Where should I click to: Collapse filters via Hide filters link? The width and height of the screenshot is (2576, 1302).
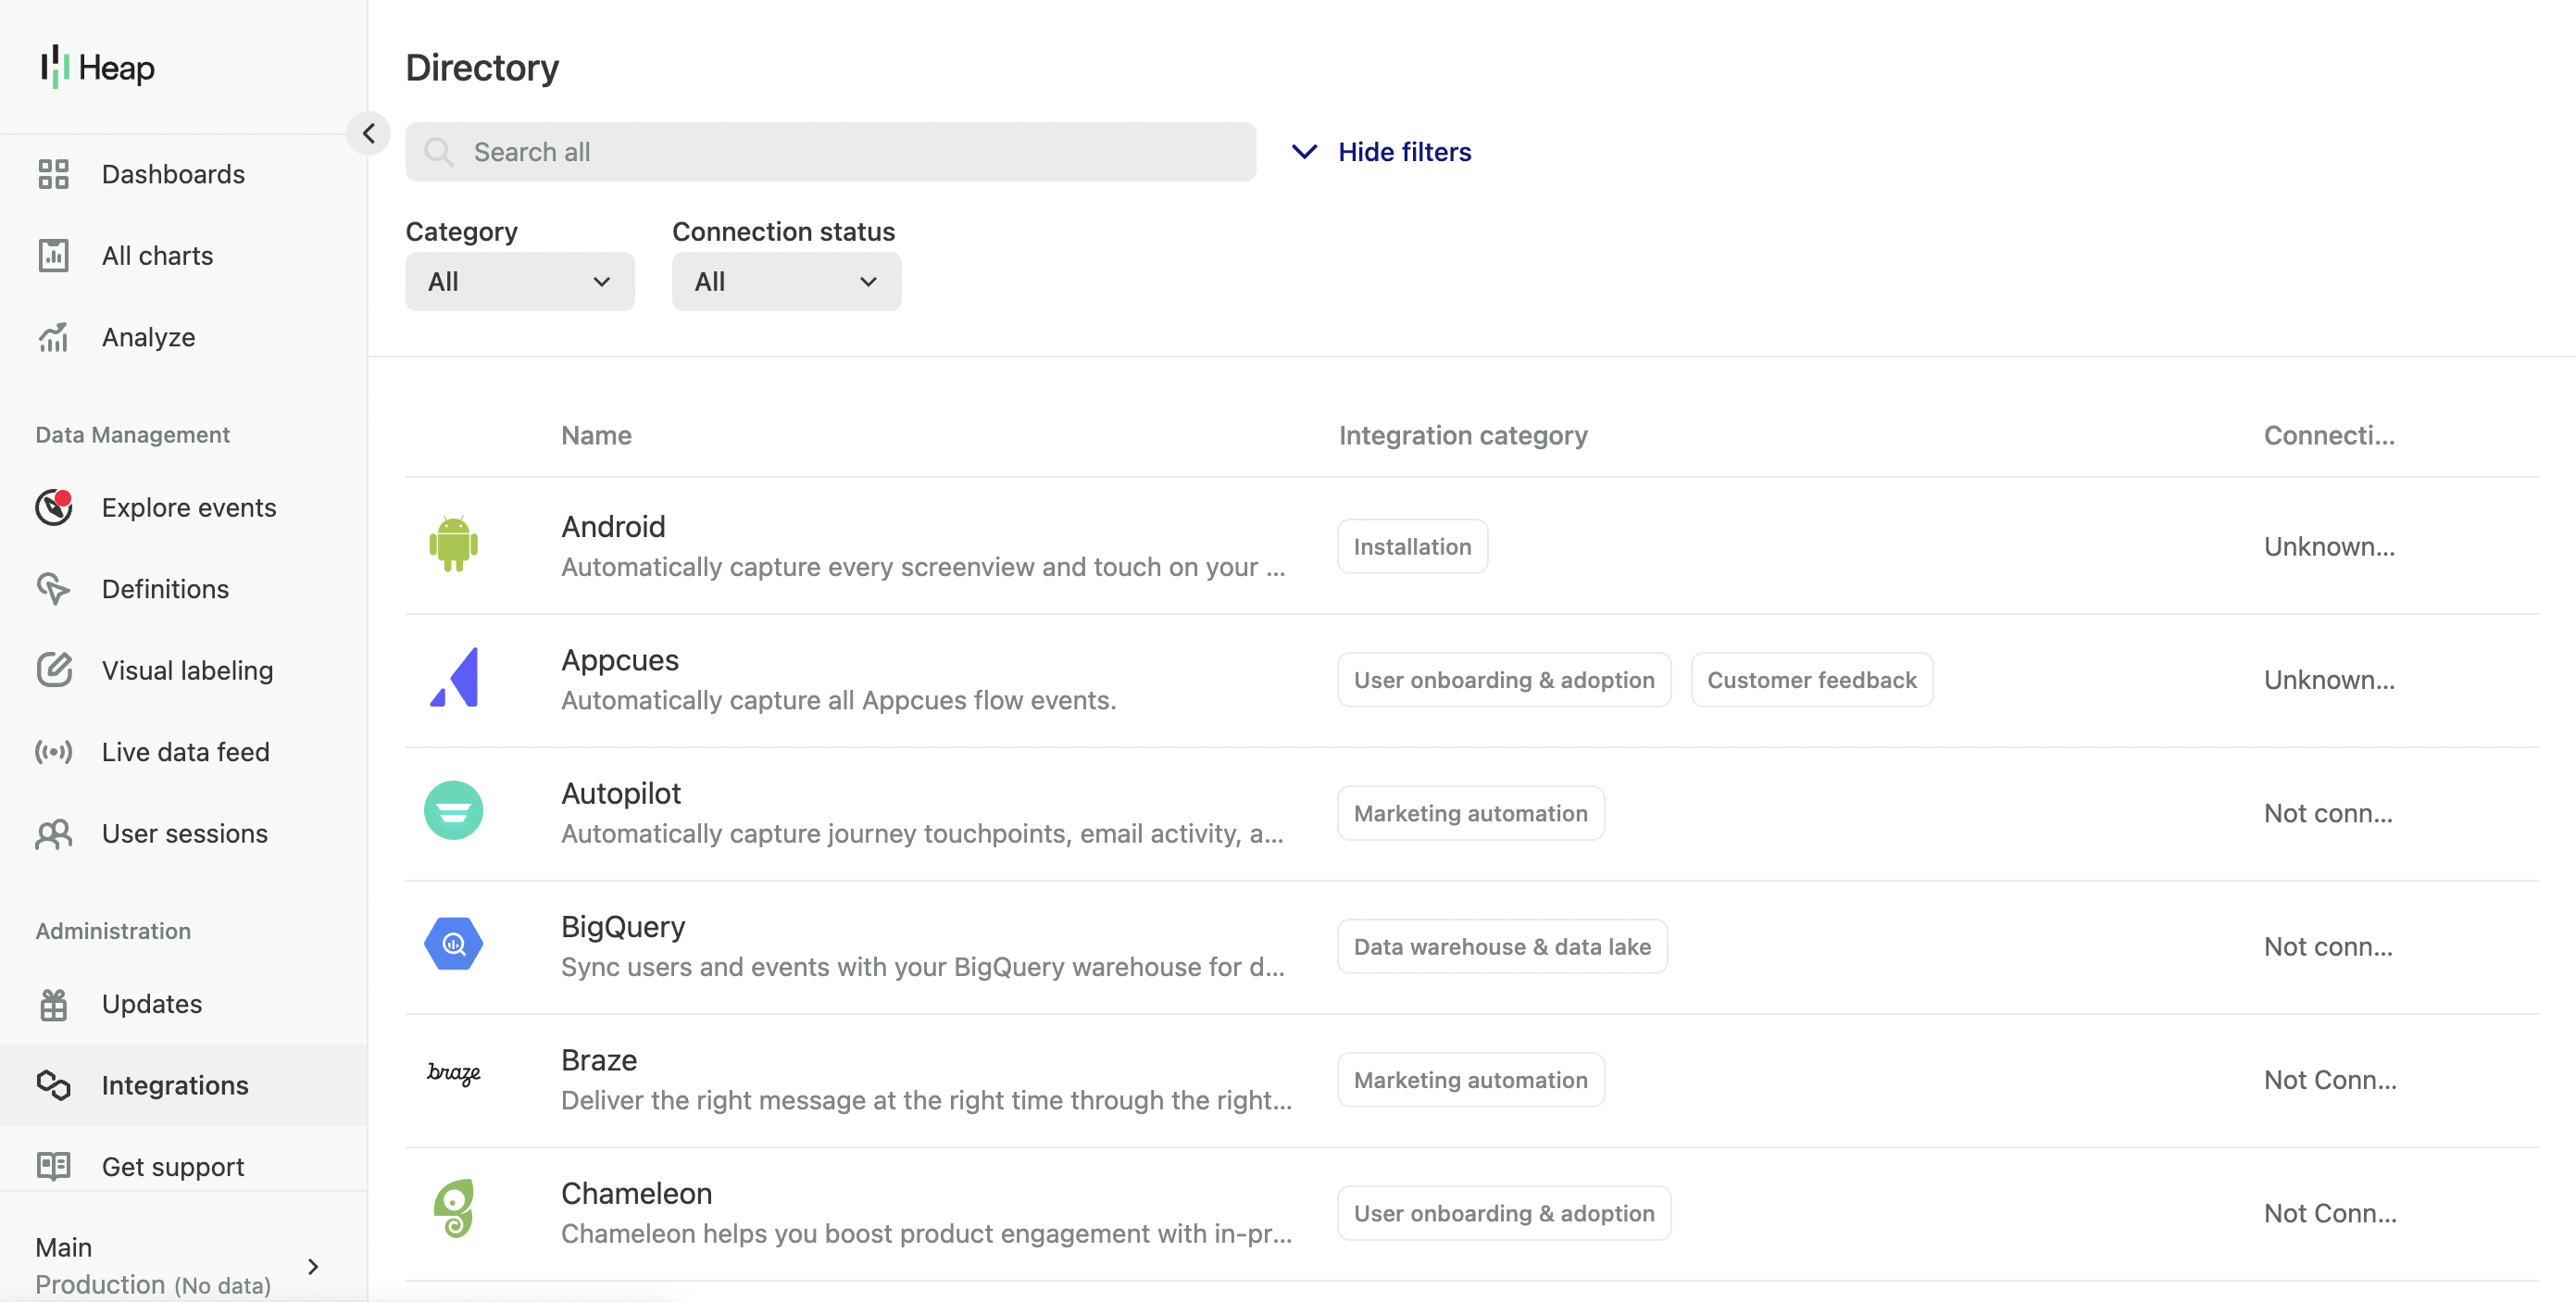pyautogui.click(x=1381, y=152)
